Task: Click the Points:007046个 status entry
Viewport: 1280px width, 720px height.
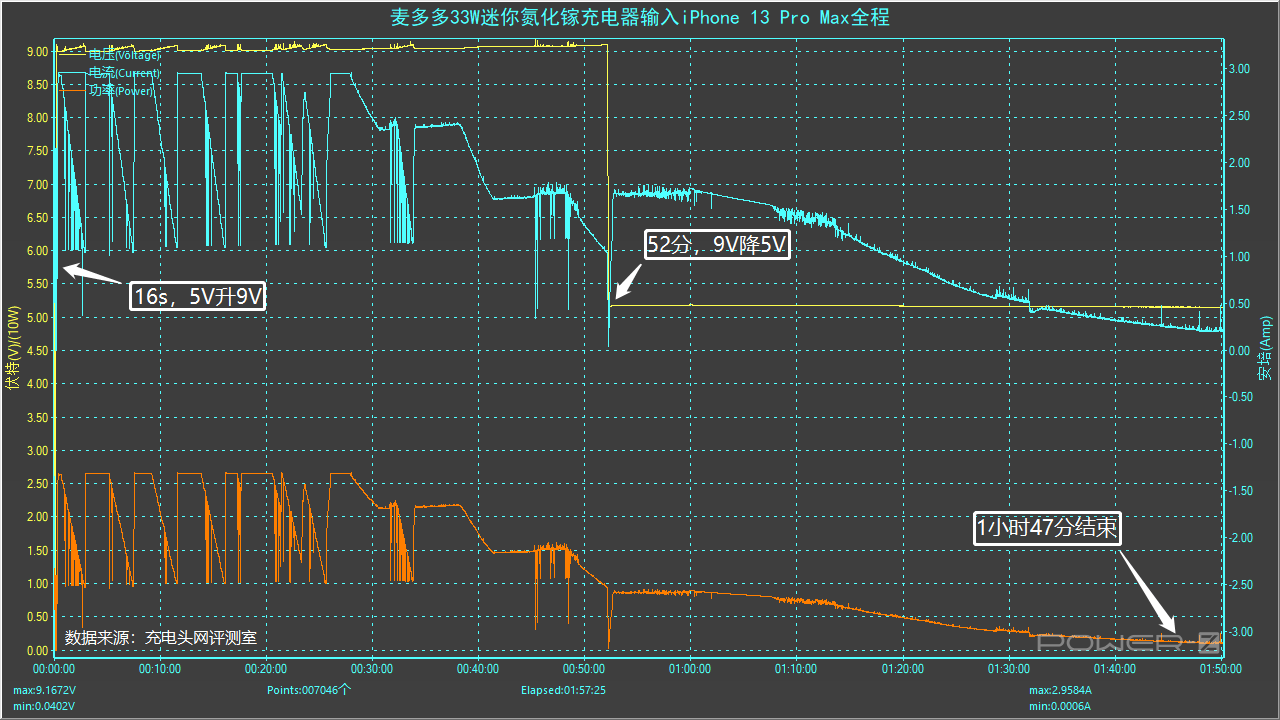Action: pyautogui.click(x=309, y=690)
